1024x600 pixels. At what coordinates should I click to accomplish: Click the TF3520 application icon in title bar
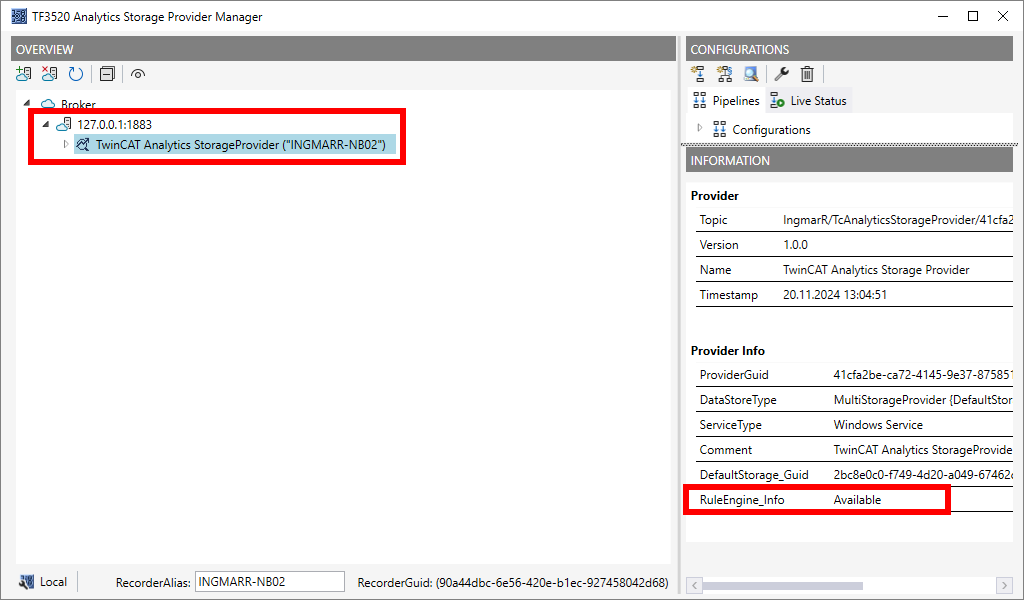coord(20,16)
